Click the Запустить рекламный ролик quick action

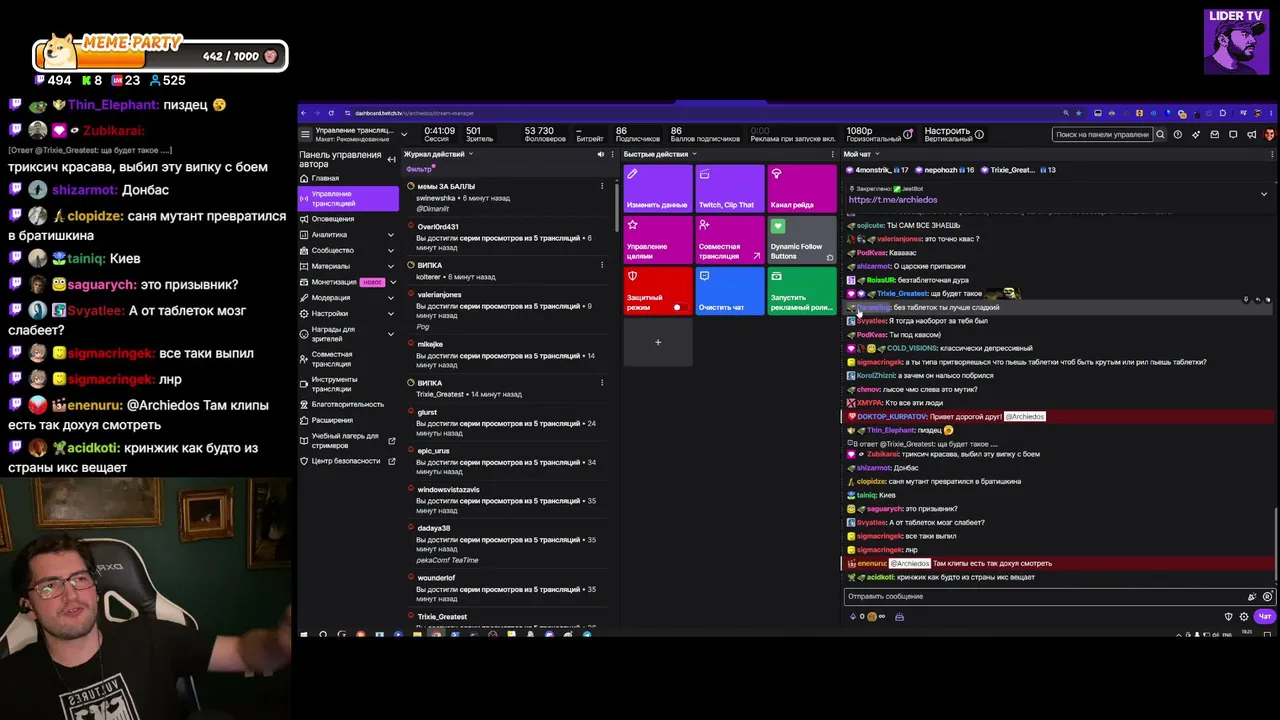click(x=802, y=292)
